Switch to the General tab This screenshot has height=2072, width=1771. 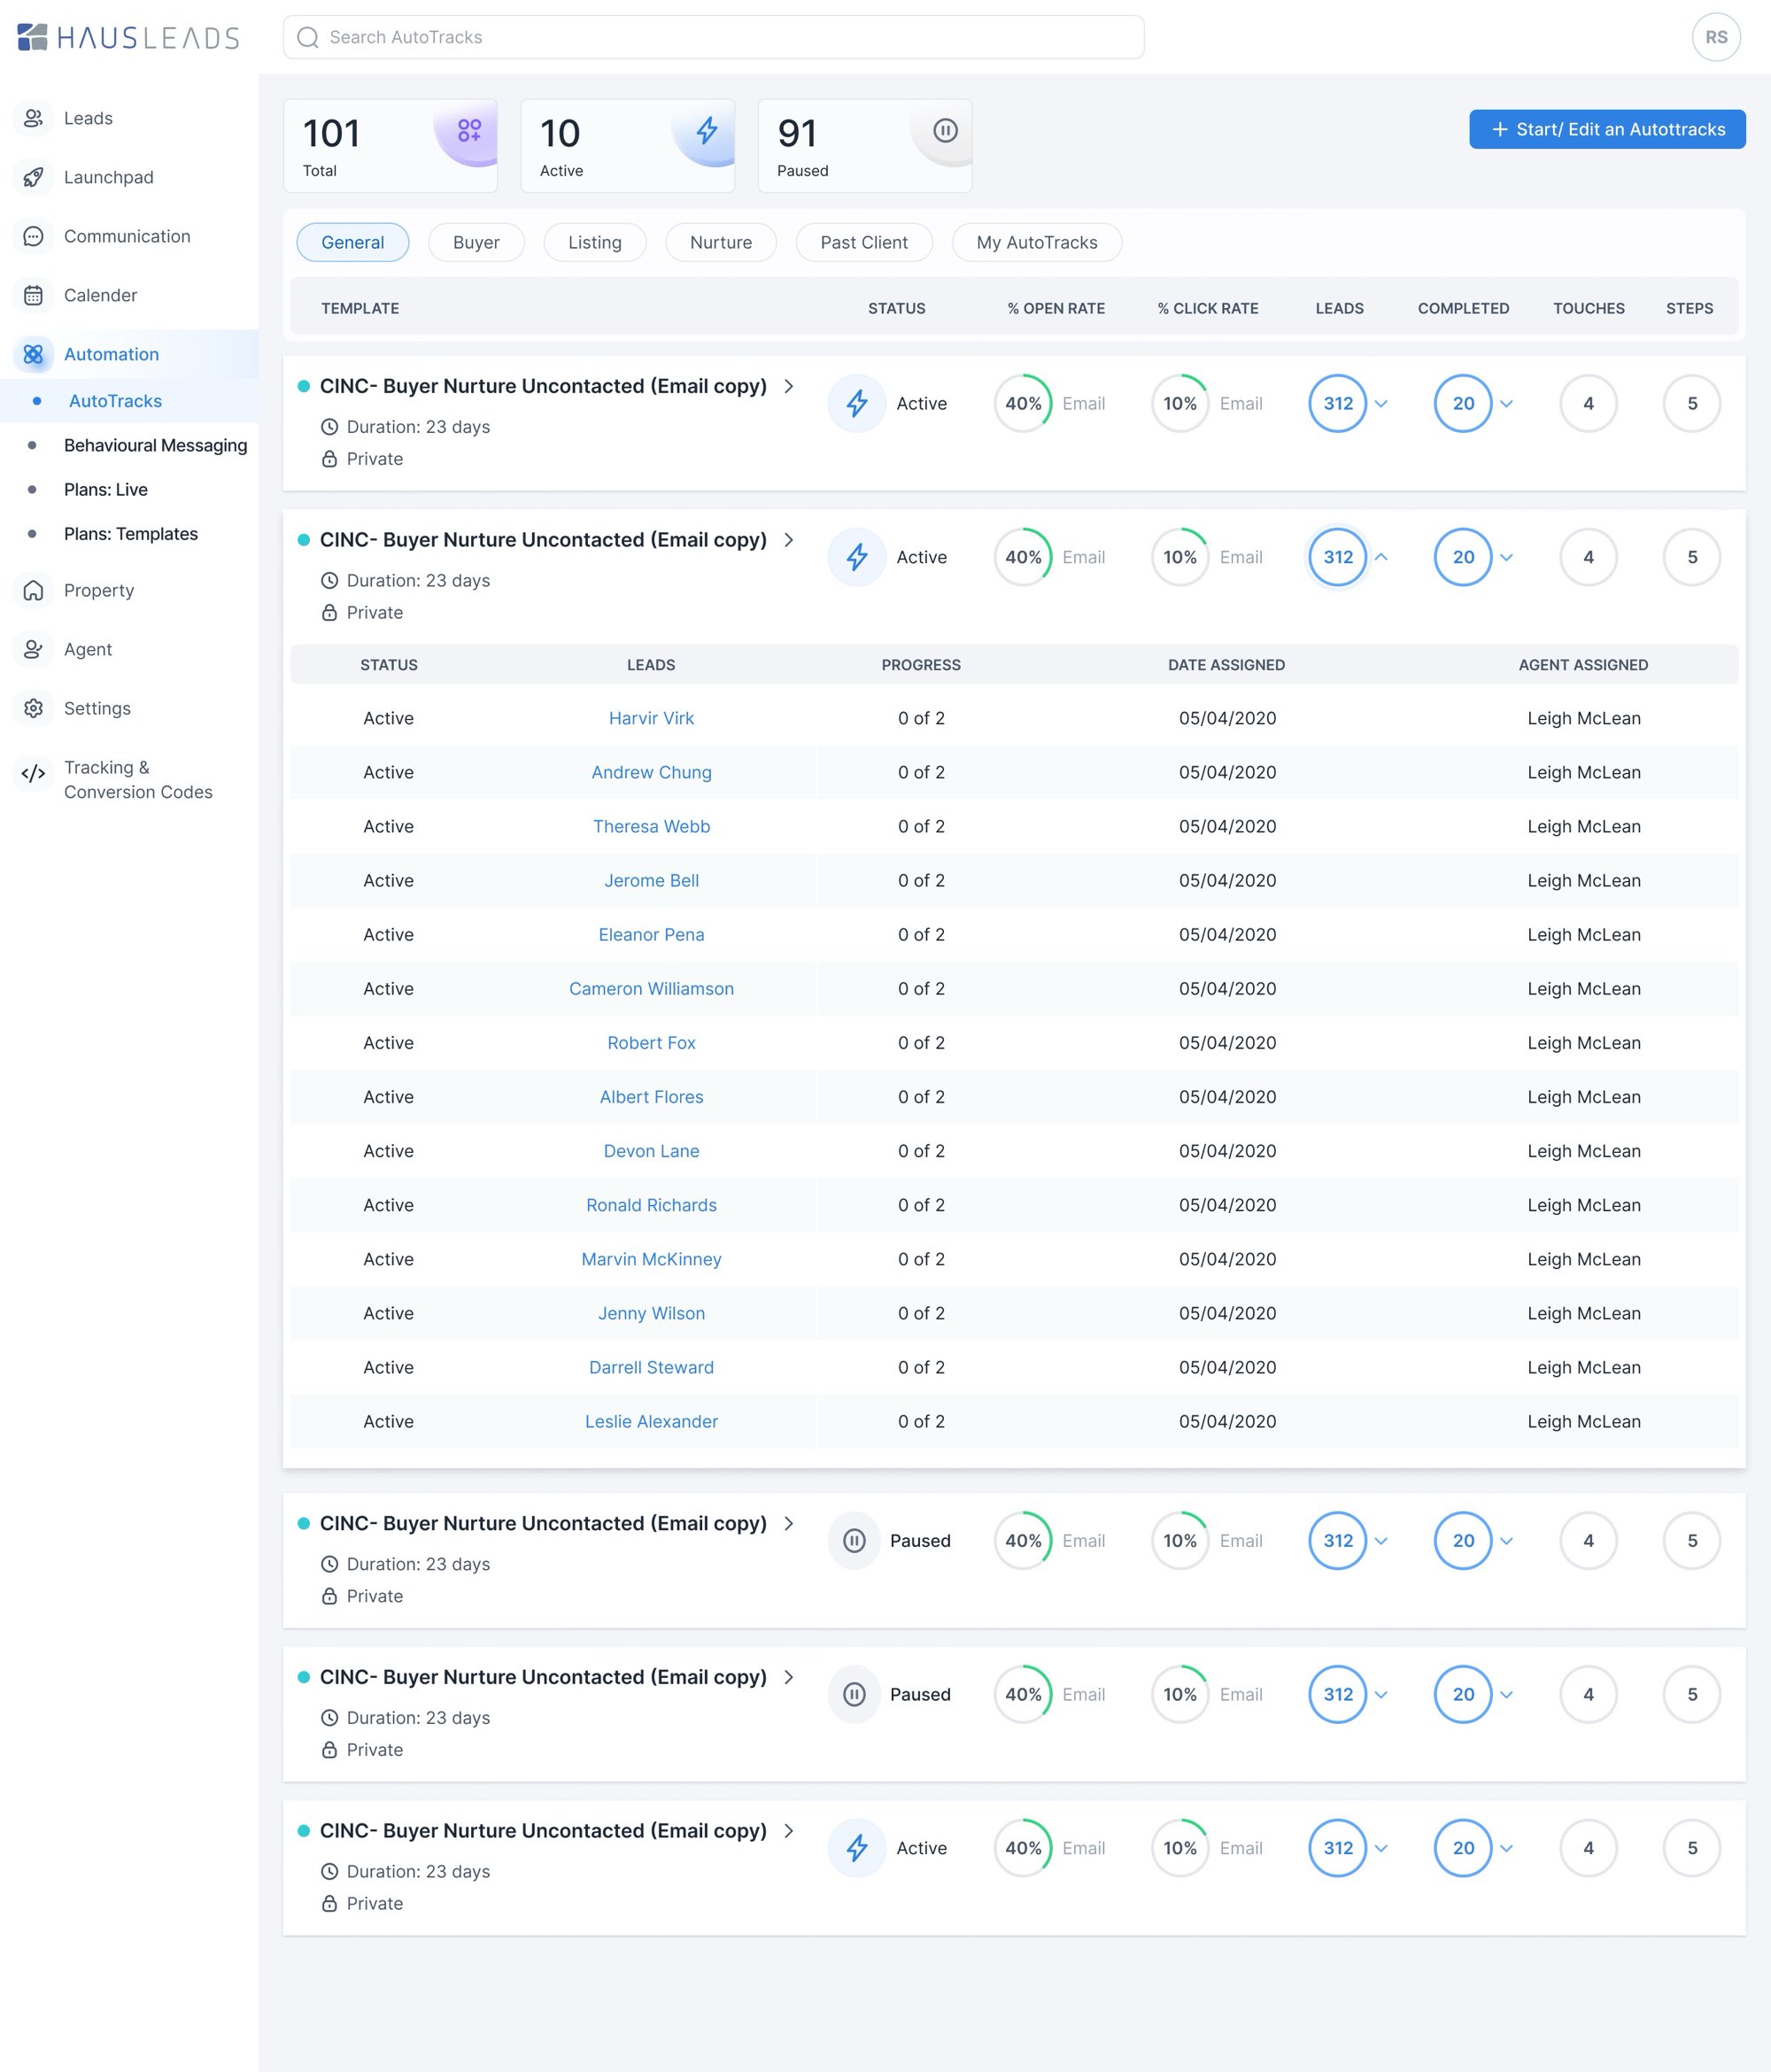pos(353,242)
